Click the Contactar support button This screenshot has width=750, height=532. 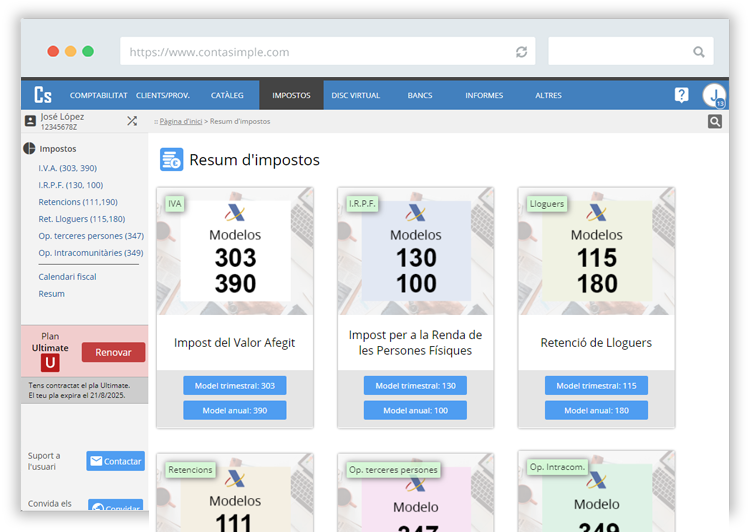(x=116, y=461)
